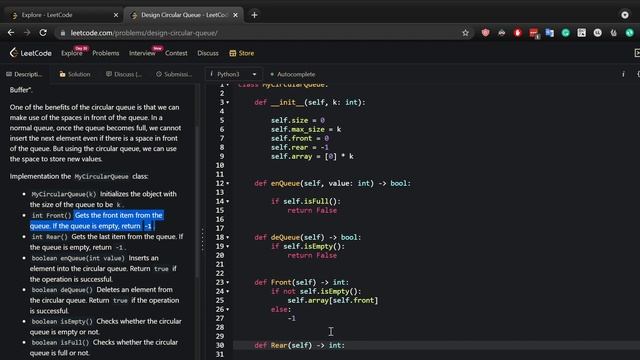Open the green circular extension at the far right
The width and height of the screenshot is (640, 360).
click(x=630, y=33)
